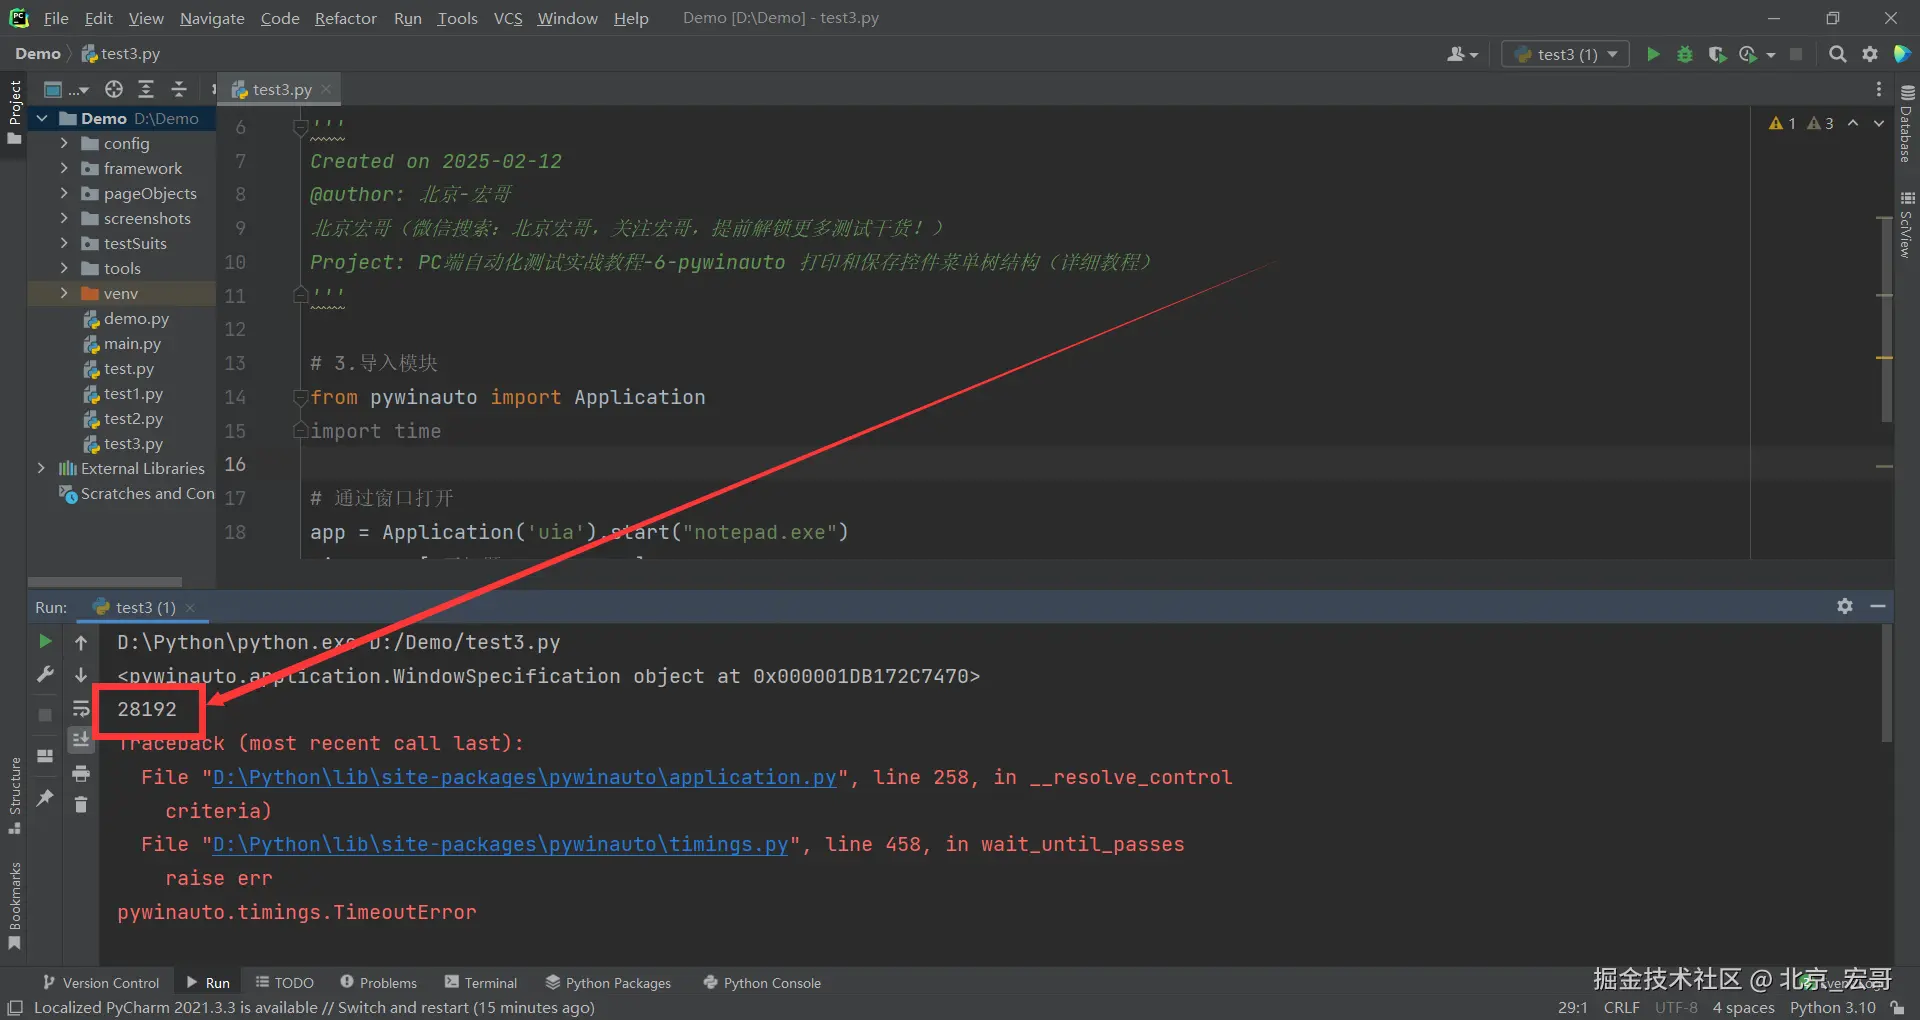Pin the Run tab
Image resolution: width=1920 pixels, height=1020 pixels.
[45, 797]
